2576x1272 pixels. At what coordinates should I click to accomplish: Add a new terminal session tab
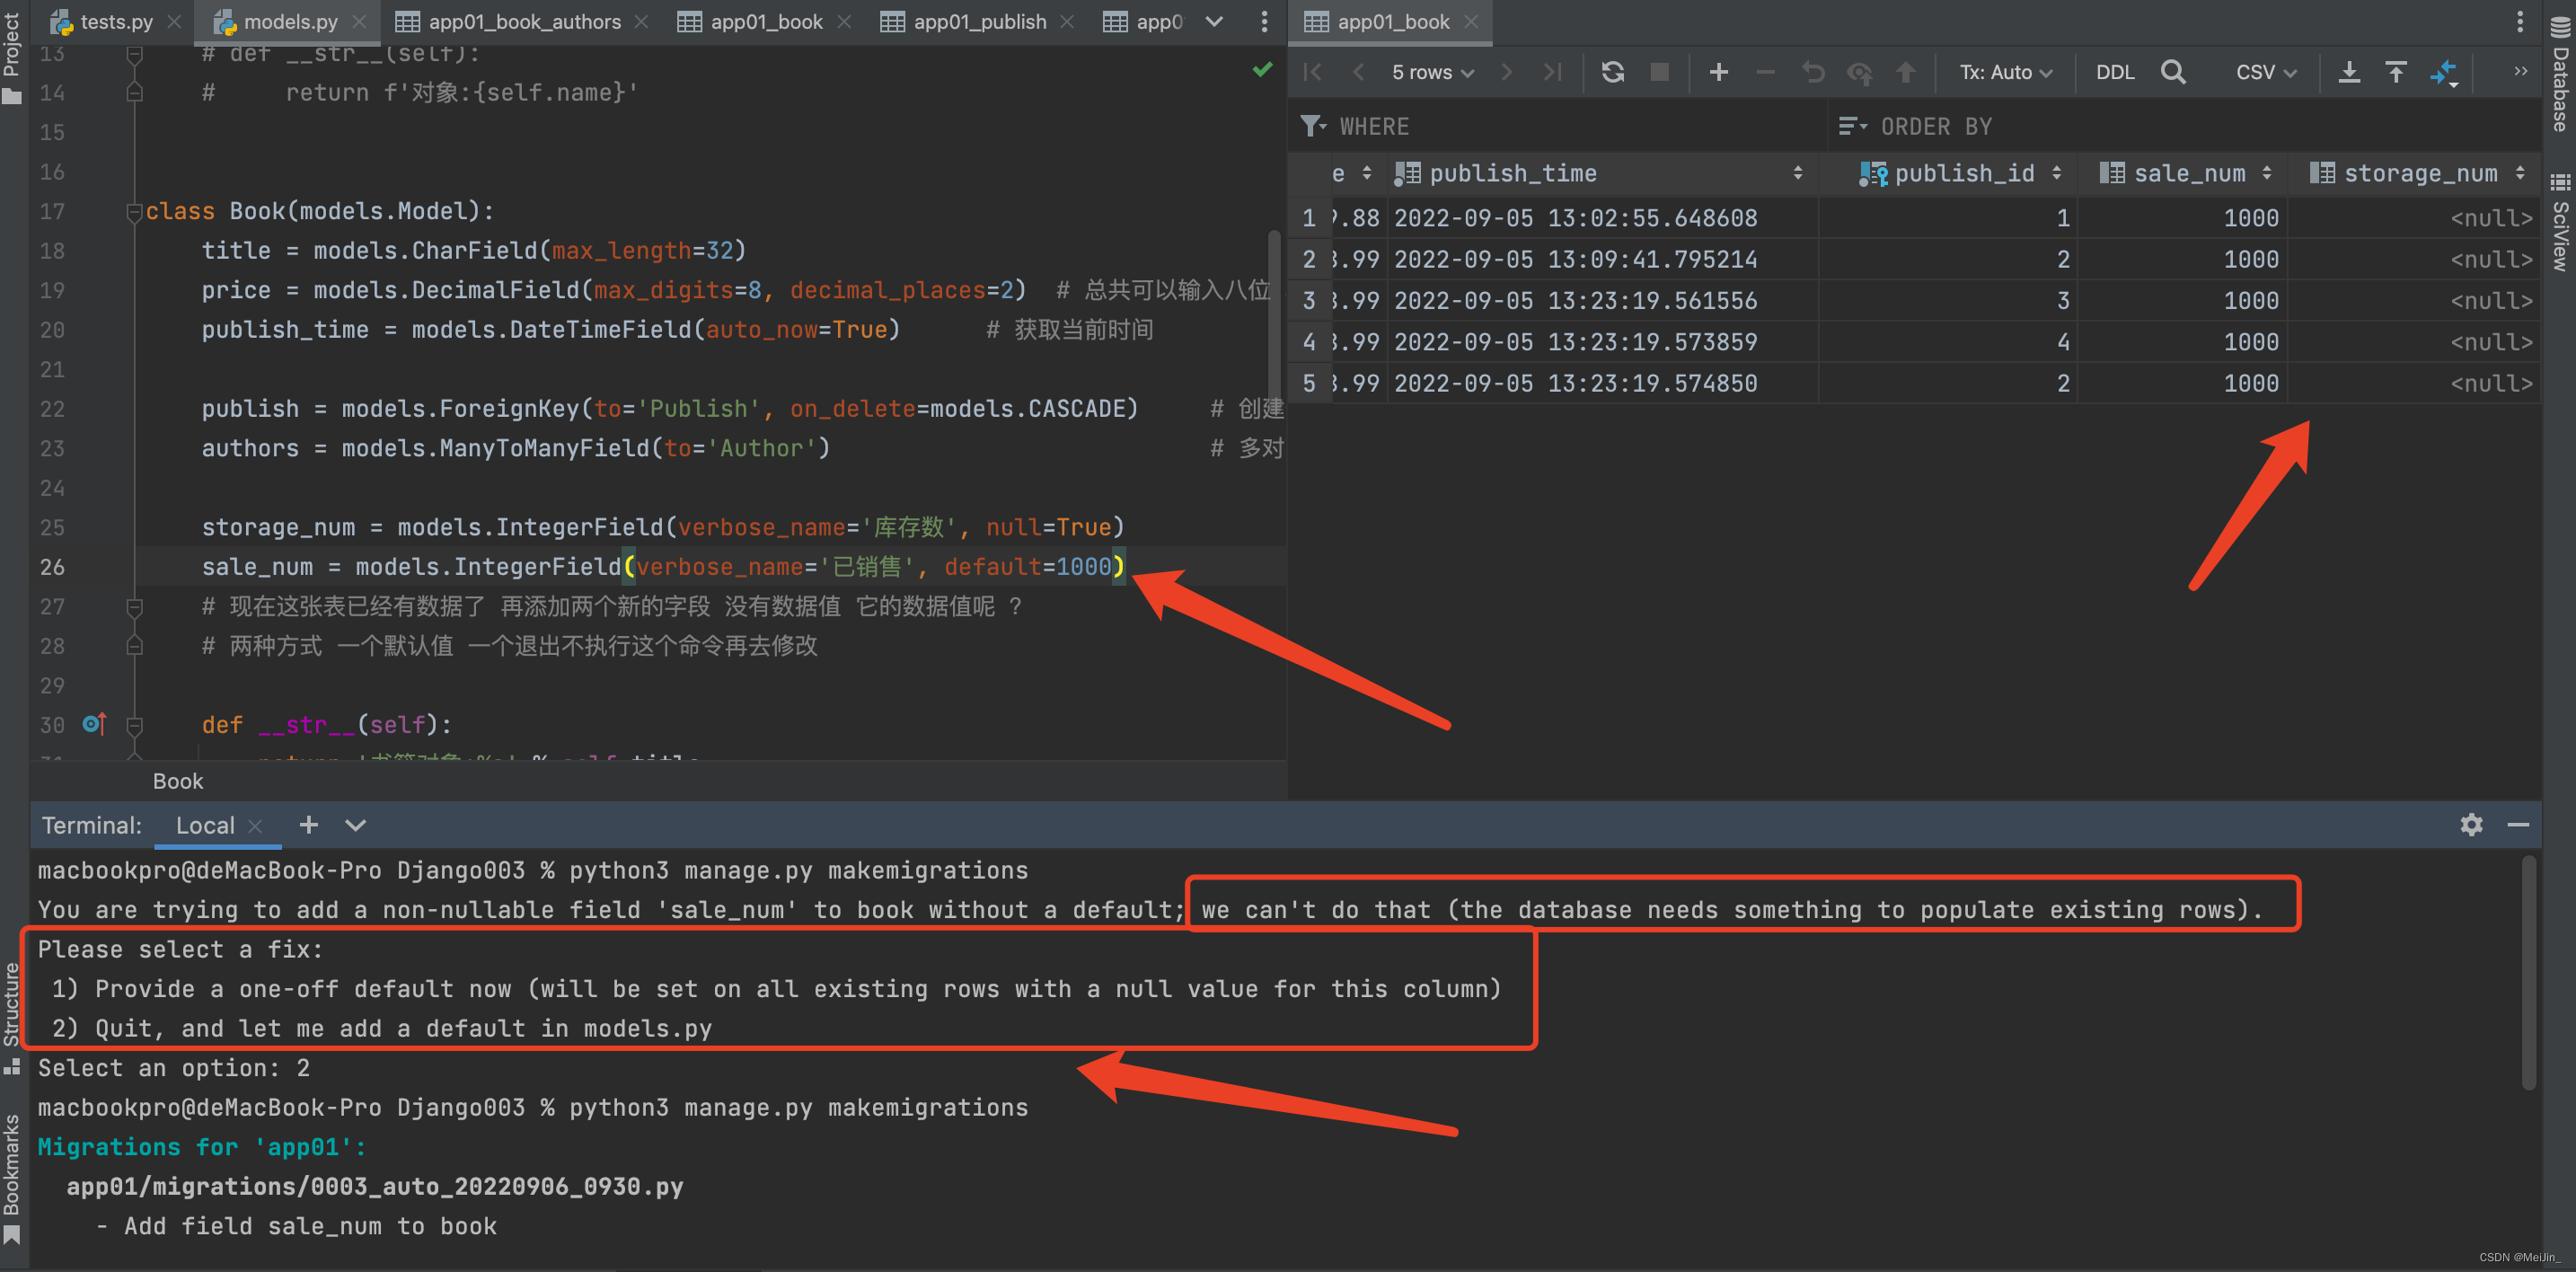pos(308,824)
